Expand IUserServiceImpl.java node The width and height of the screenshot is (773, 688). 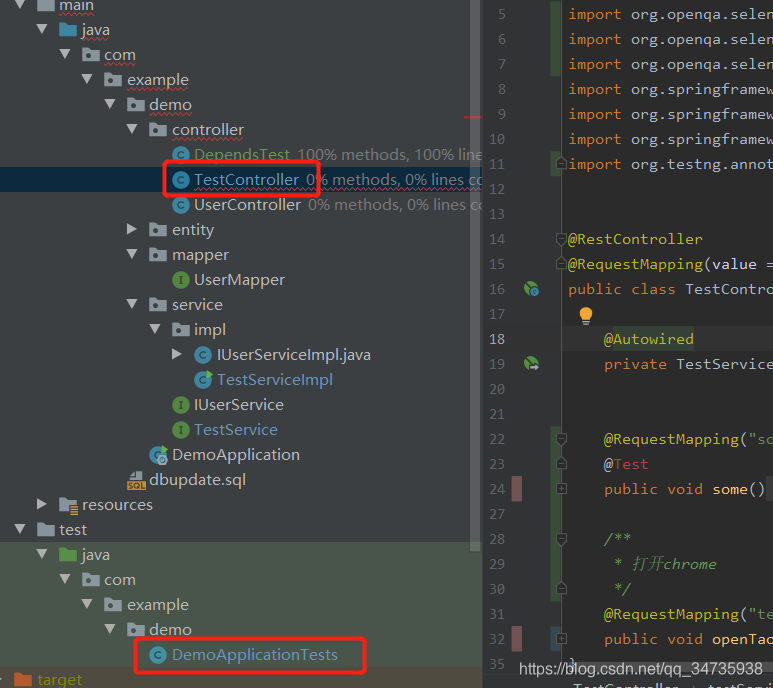(x=176, y=354)
